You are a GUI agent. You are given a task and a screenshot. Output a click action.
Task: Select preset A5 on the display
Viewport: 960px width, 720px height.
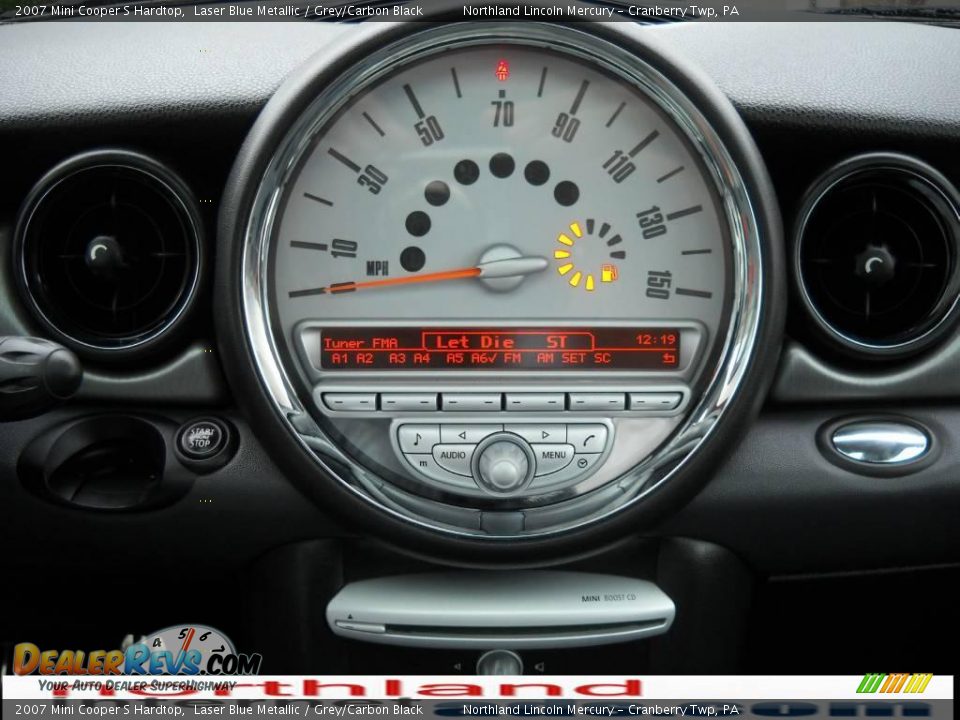(x=455, y=358)
